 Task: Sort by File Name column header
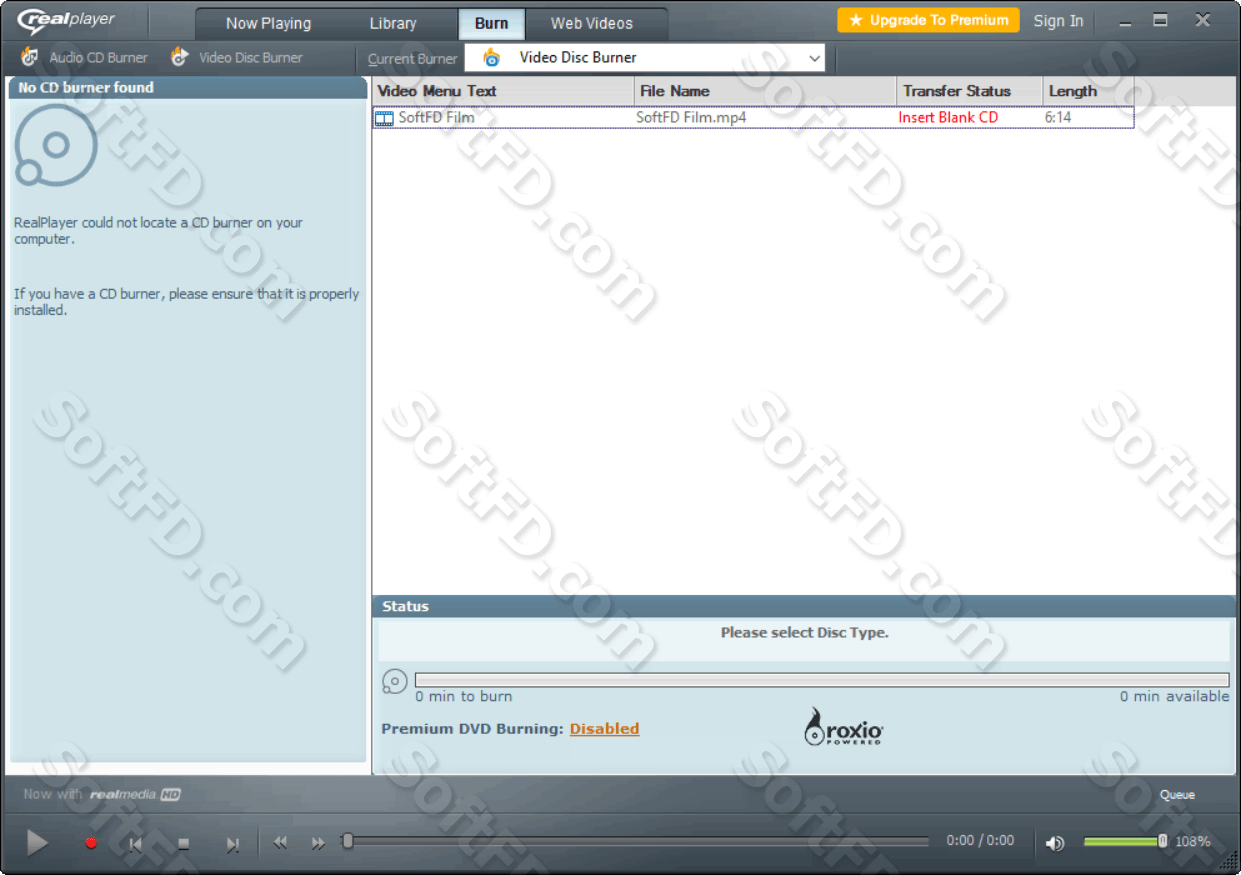[766, 91]
